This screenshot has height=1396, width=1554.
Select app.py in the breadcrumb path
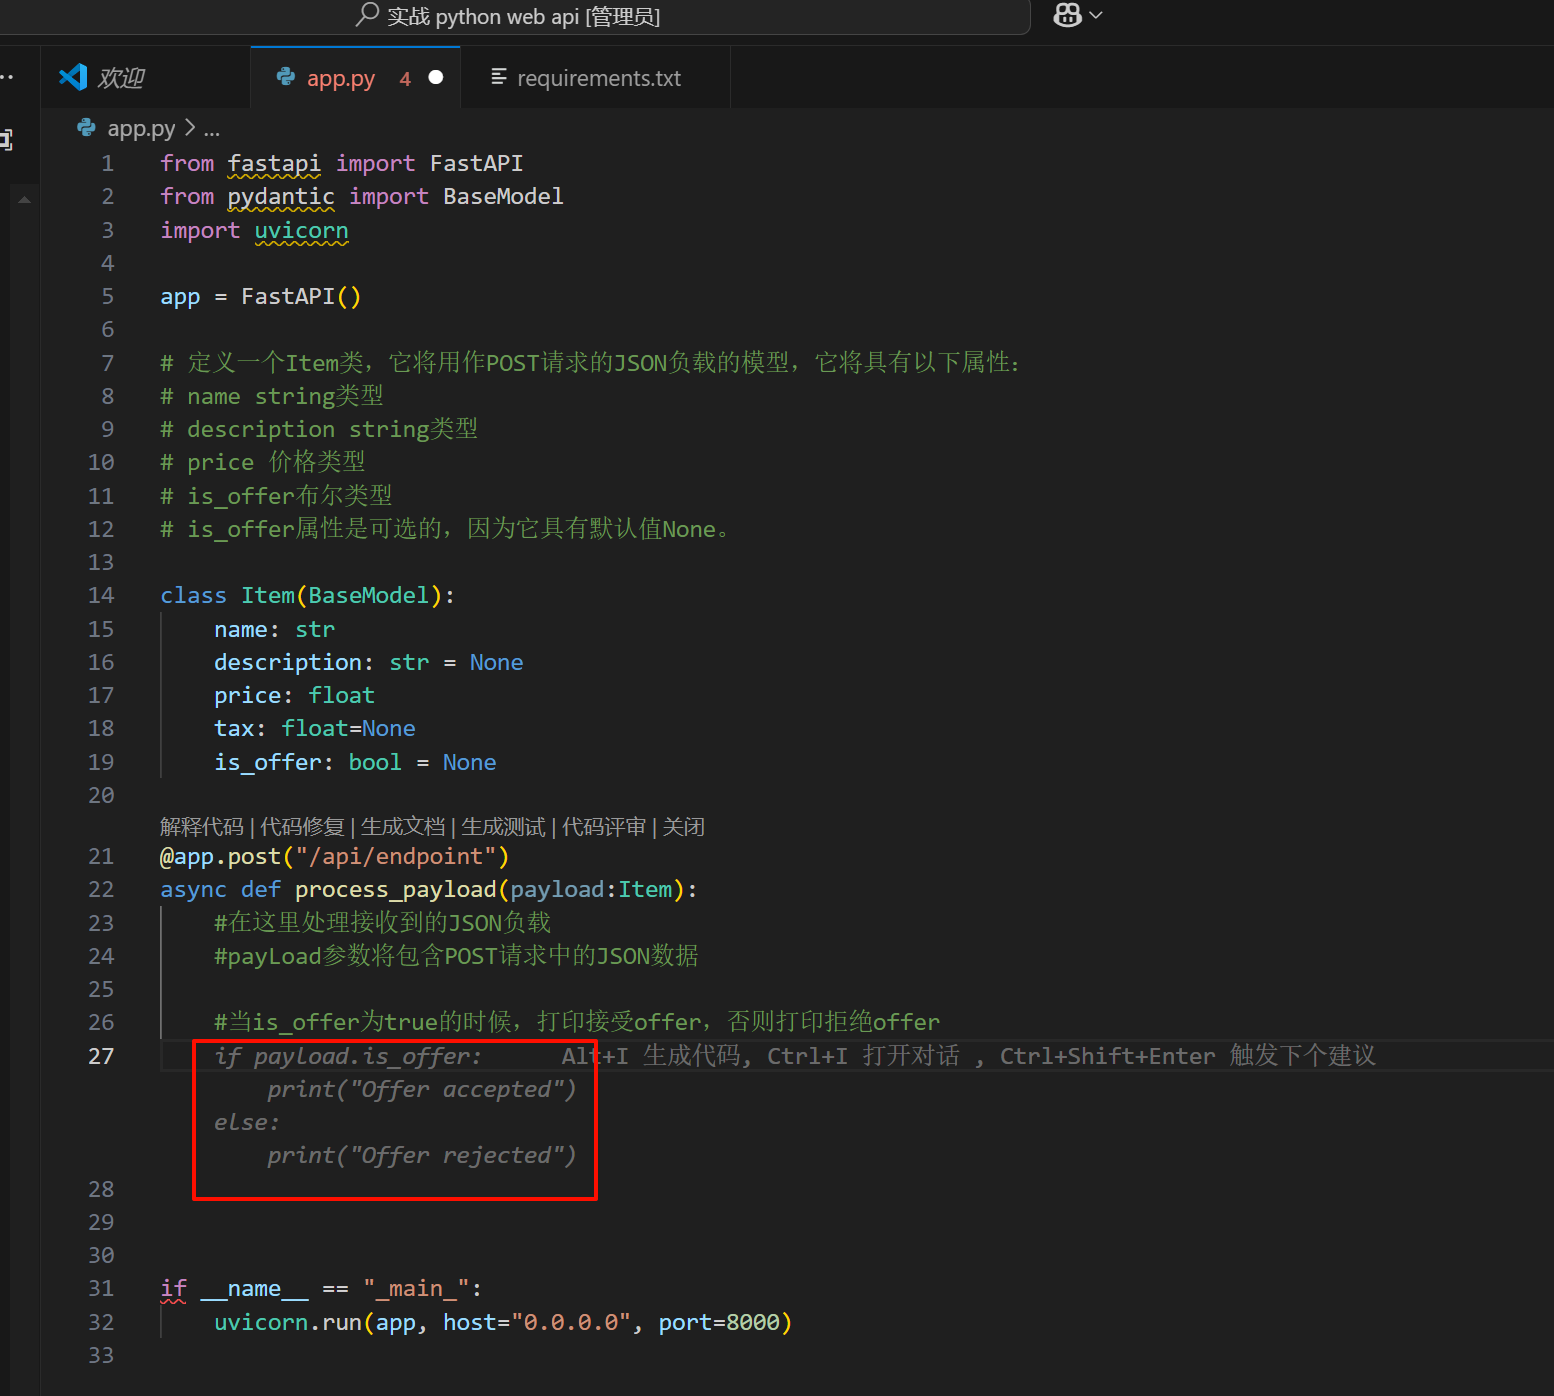click(x=141, y=128)
